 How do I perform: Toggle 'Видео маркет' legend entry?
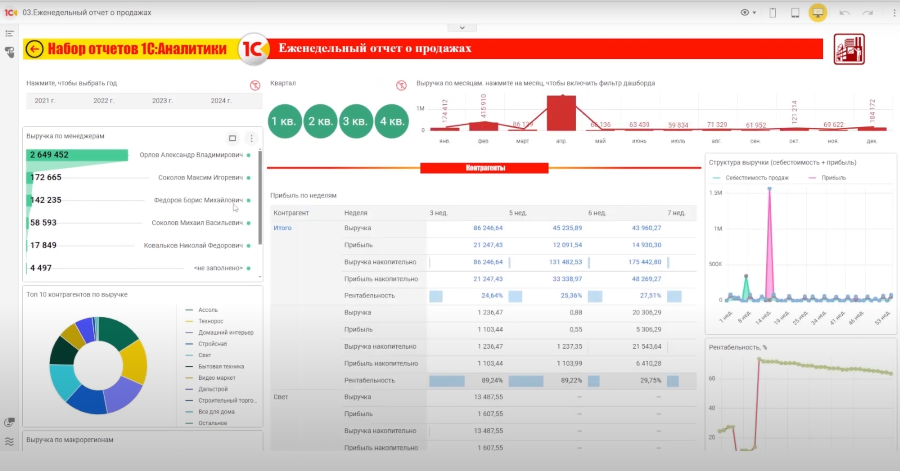(211, 378)
